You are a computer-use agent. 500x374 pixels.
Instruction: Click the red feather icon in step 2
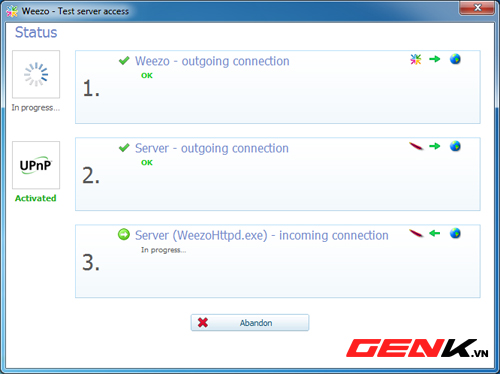[416, 146]
